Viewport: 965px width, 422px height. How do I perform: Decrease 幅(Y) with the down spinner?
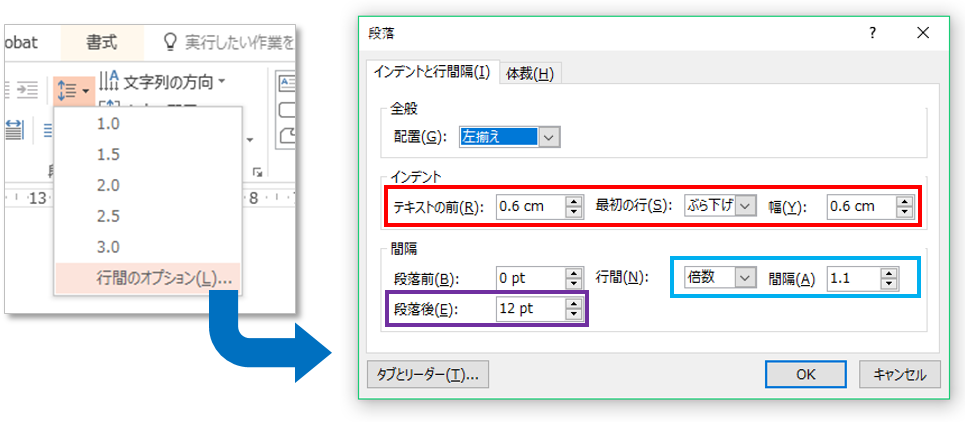(x=904, y=212)
